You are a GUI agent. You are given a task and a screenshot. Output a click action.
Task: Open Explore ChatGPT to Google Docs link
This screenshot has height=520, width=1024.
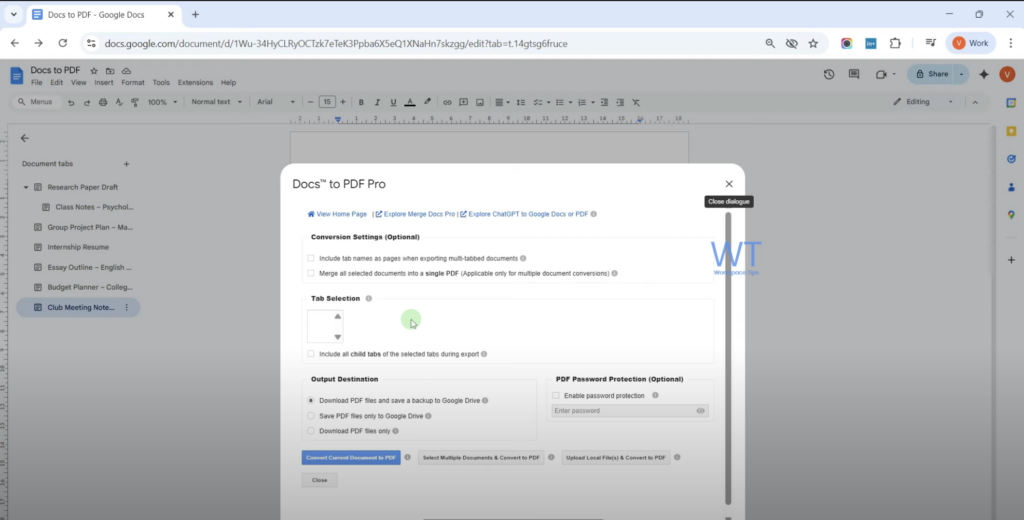524,214
